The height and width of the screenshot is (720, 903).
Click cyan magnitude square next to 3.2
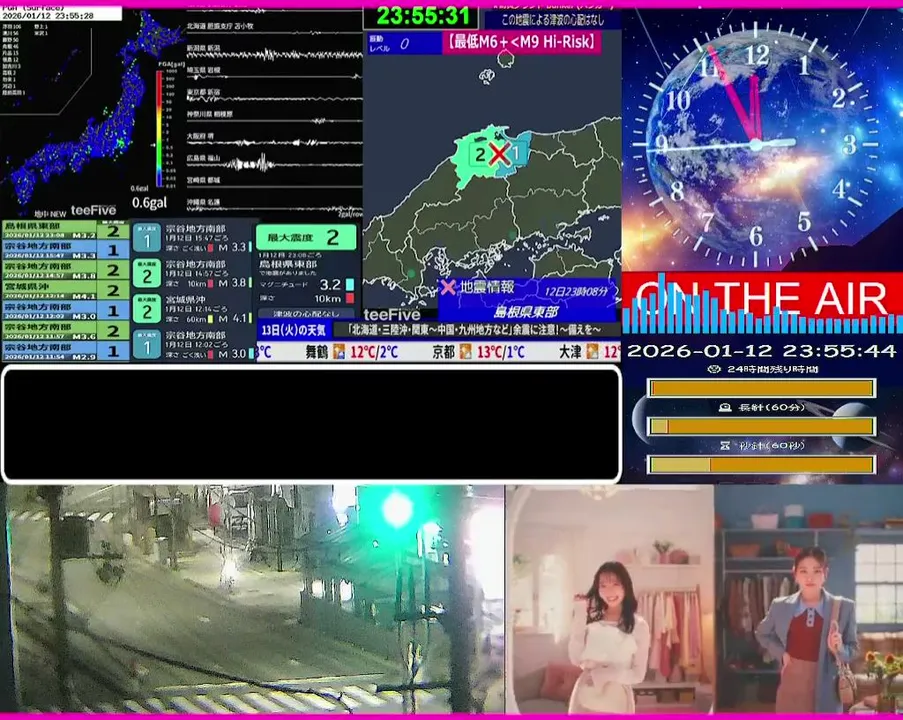click(x=350, y=285)
